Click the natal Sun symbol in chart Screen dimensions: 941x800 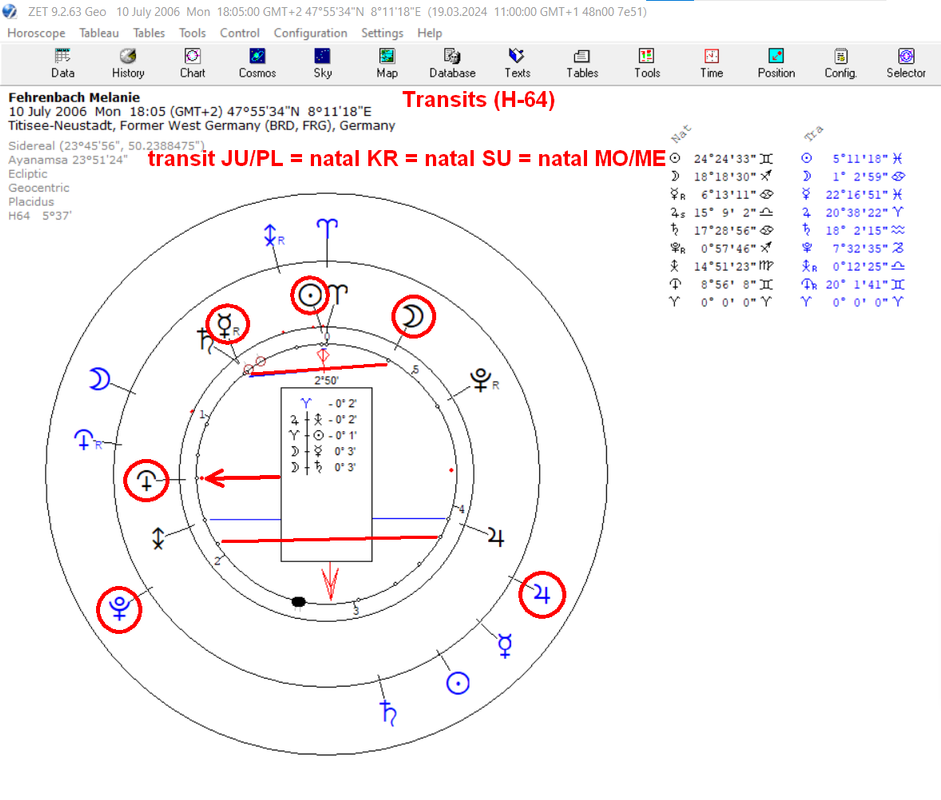(310, 295)
